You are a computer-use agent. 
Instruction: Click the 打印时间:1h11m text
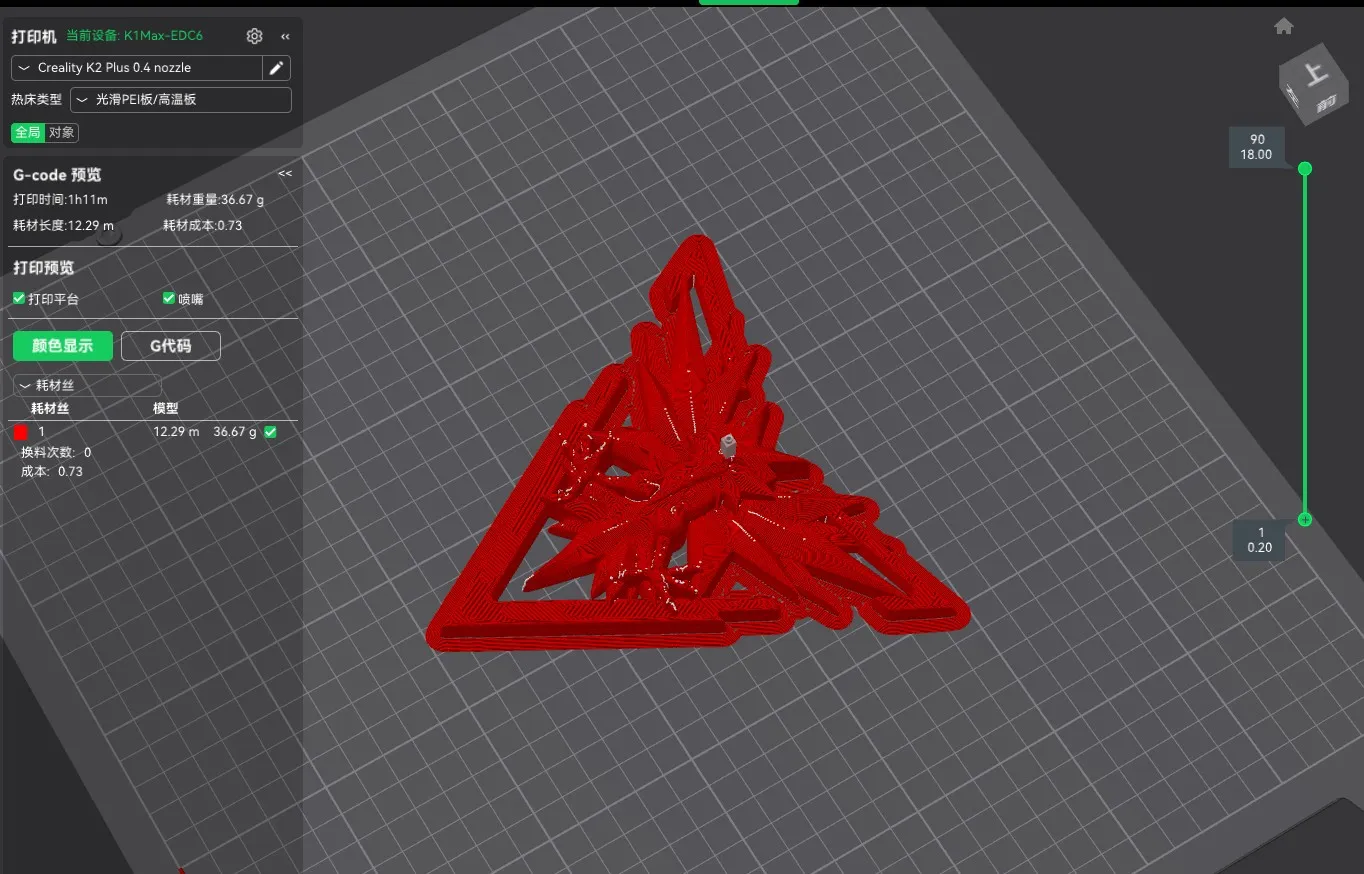(60, 200)
